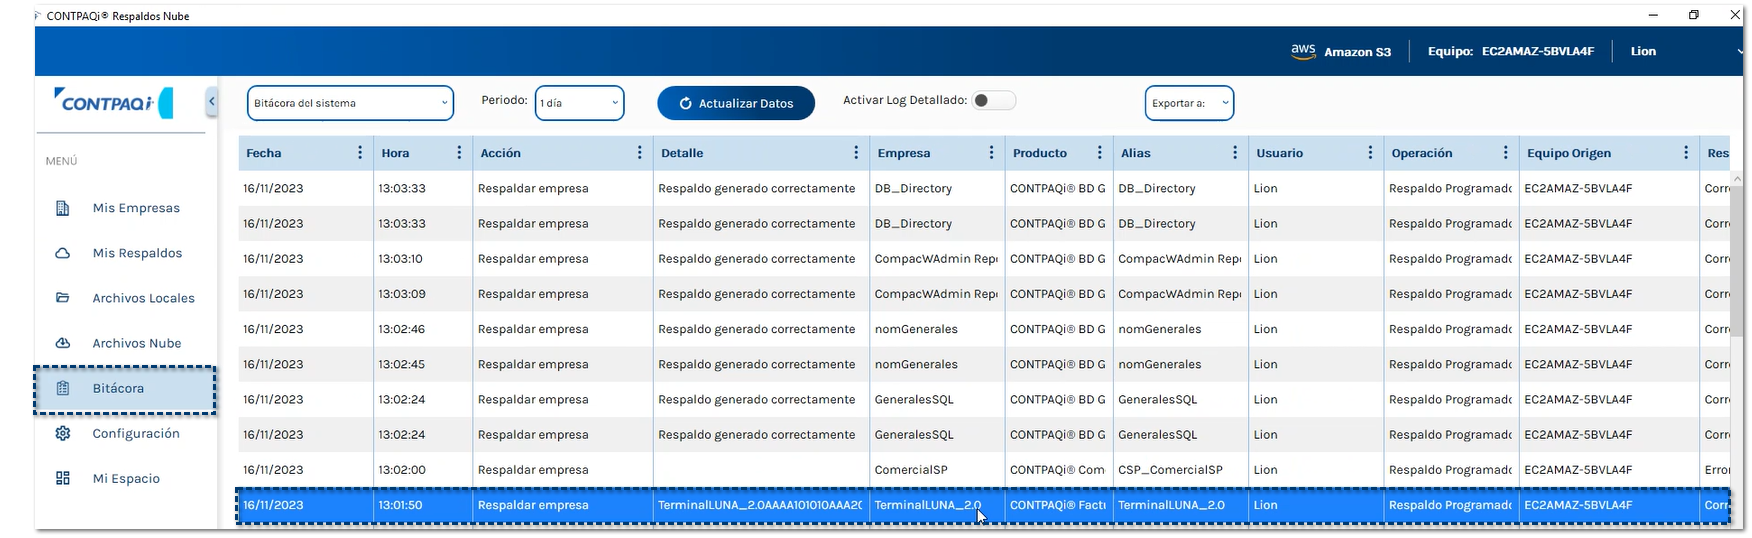
Task: Click the Archivos Nube cloud-download icon
Action: (62, 343)
